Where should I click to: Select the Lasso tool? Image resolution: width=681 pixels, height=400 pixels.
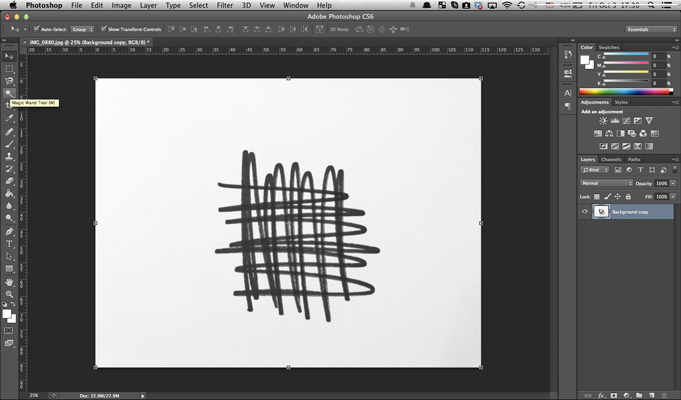[9, 81]
